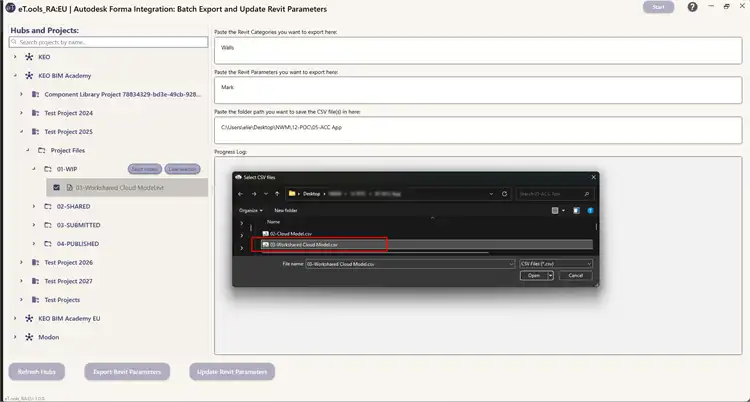Click the KEO hub icon

[29, 57]
